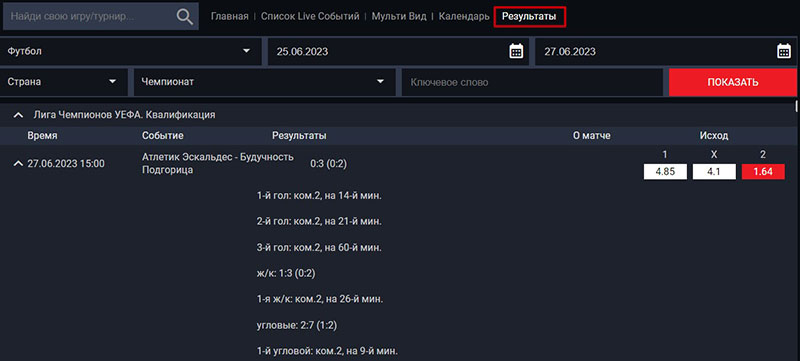Viewport: 800px width, 361px height.
Task: Click the 1-й угловой 9-й мин. line
Action: click(x=327, y=351)
